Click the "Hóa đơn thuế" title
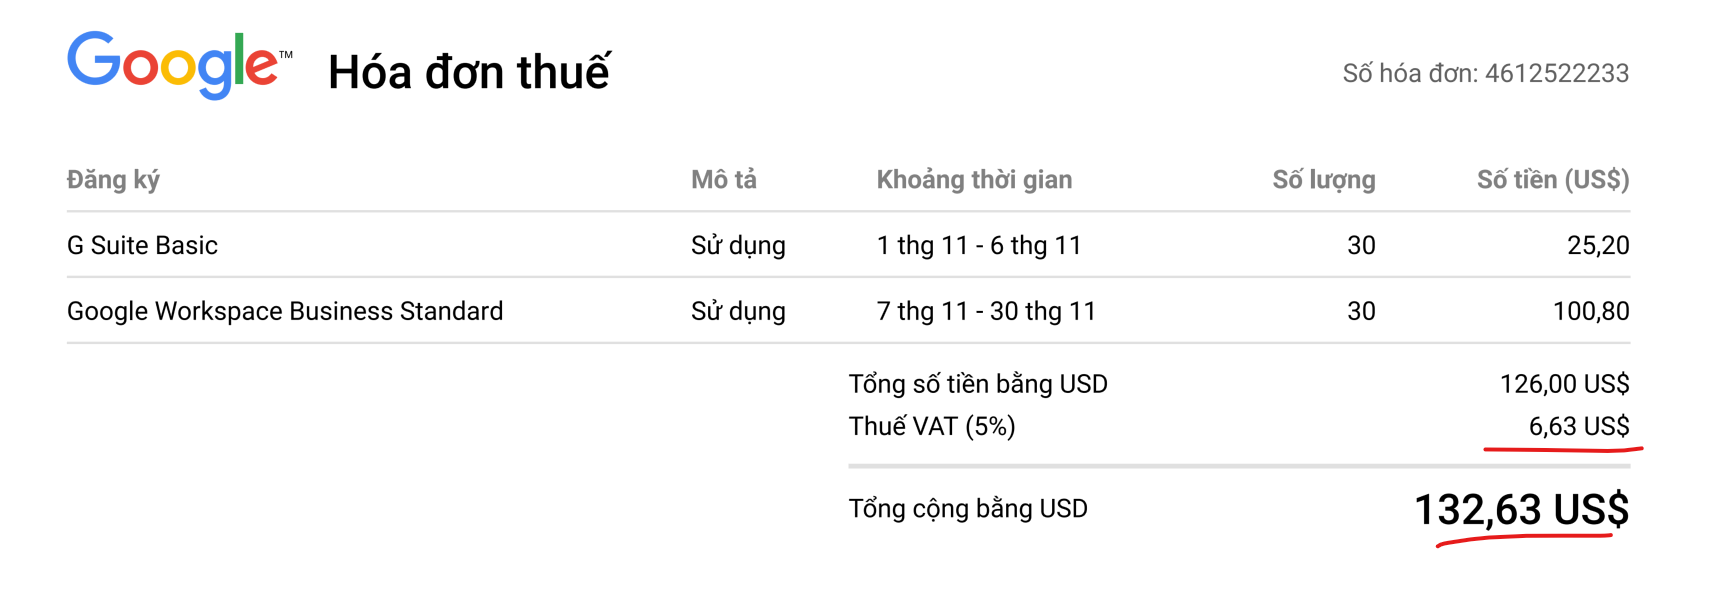Image resolution: width=1717 pixels, height=590 pixels. [468, 72]
